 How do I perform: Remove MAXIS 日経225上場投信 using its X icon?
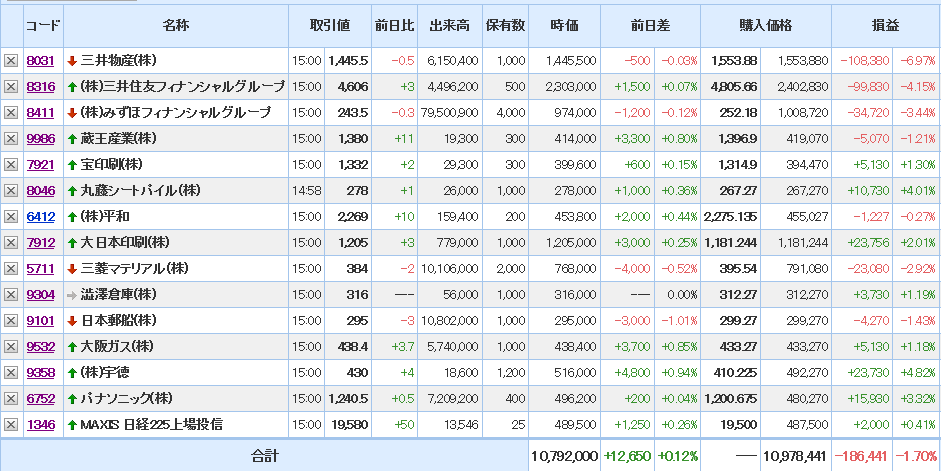11,424
